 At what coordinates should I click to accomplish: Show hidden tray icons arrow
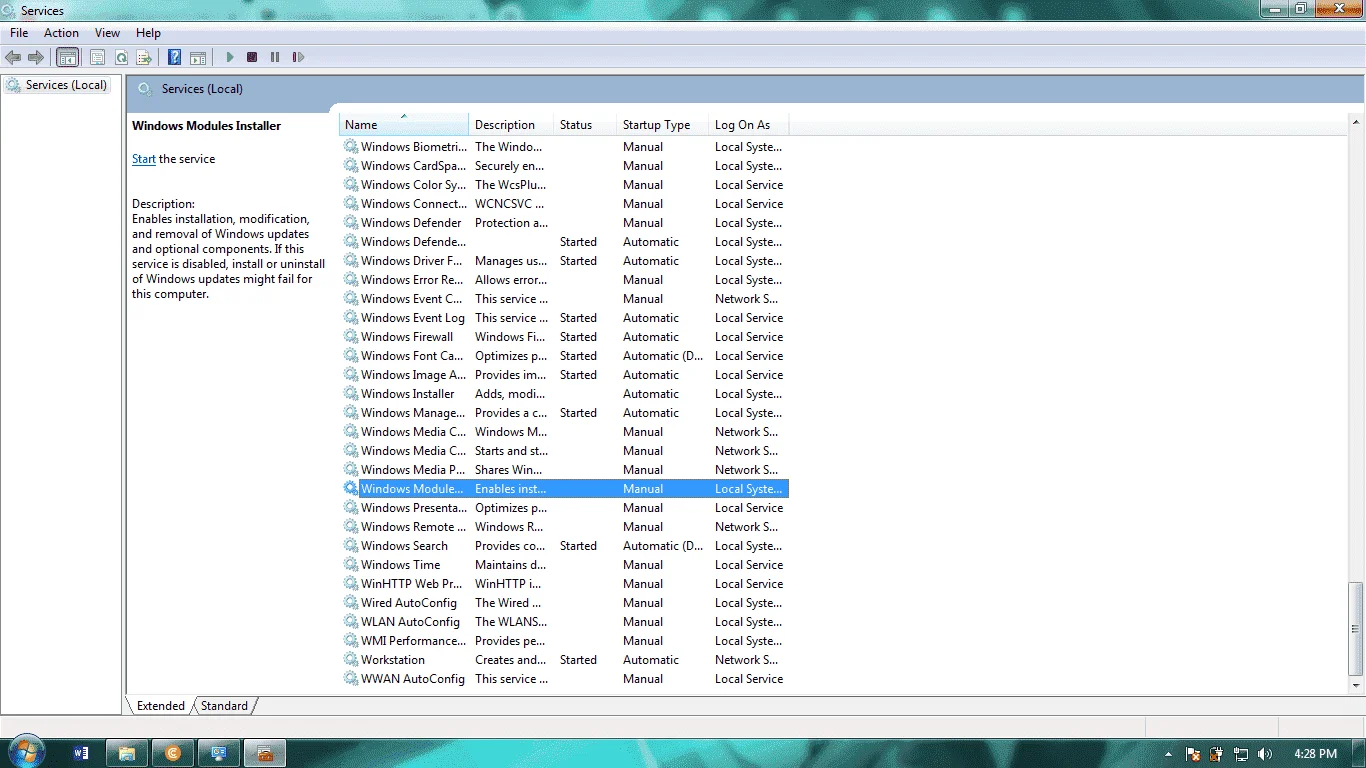[x=1168, y=754]
